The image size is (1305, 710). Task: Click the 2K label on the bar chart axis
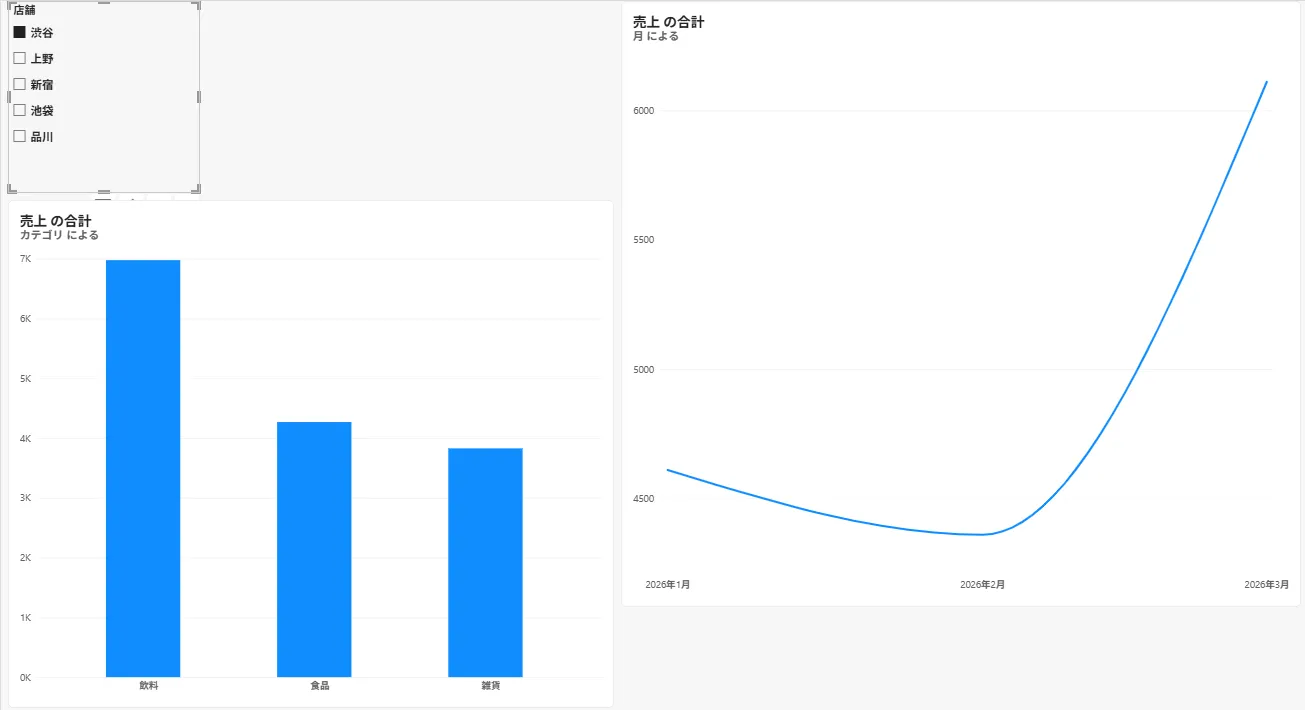coord(25,558)
